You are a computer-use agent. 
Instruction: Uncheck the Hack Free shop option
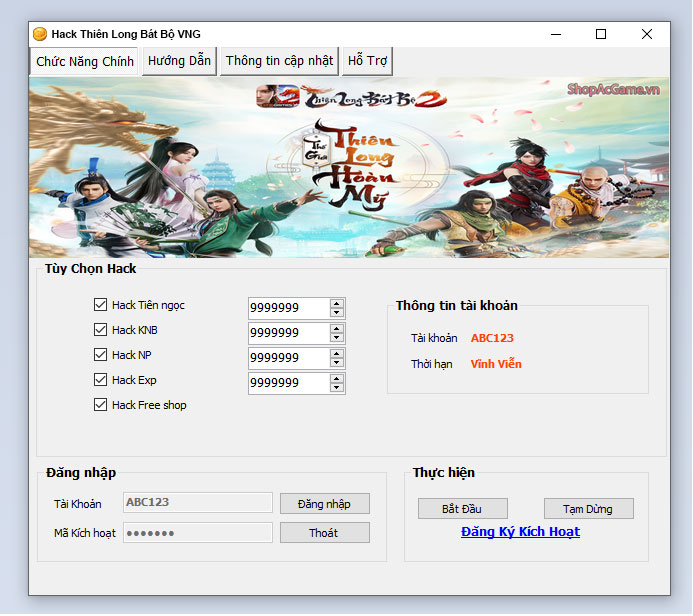(100, 405)
